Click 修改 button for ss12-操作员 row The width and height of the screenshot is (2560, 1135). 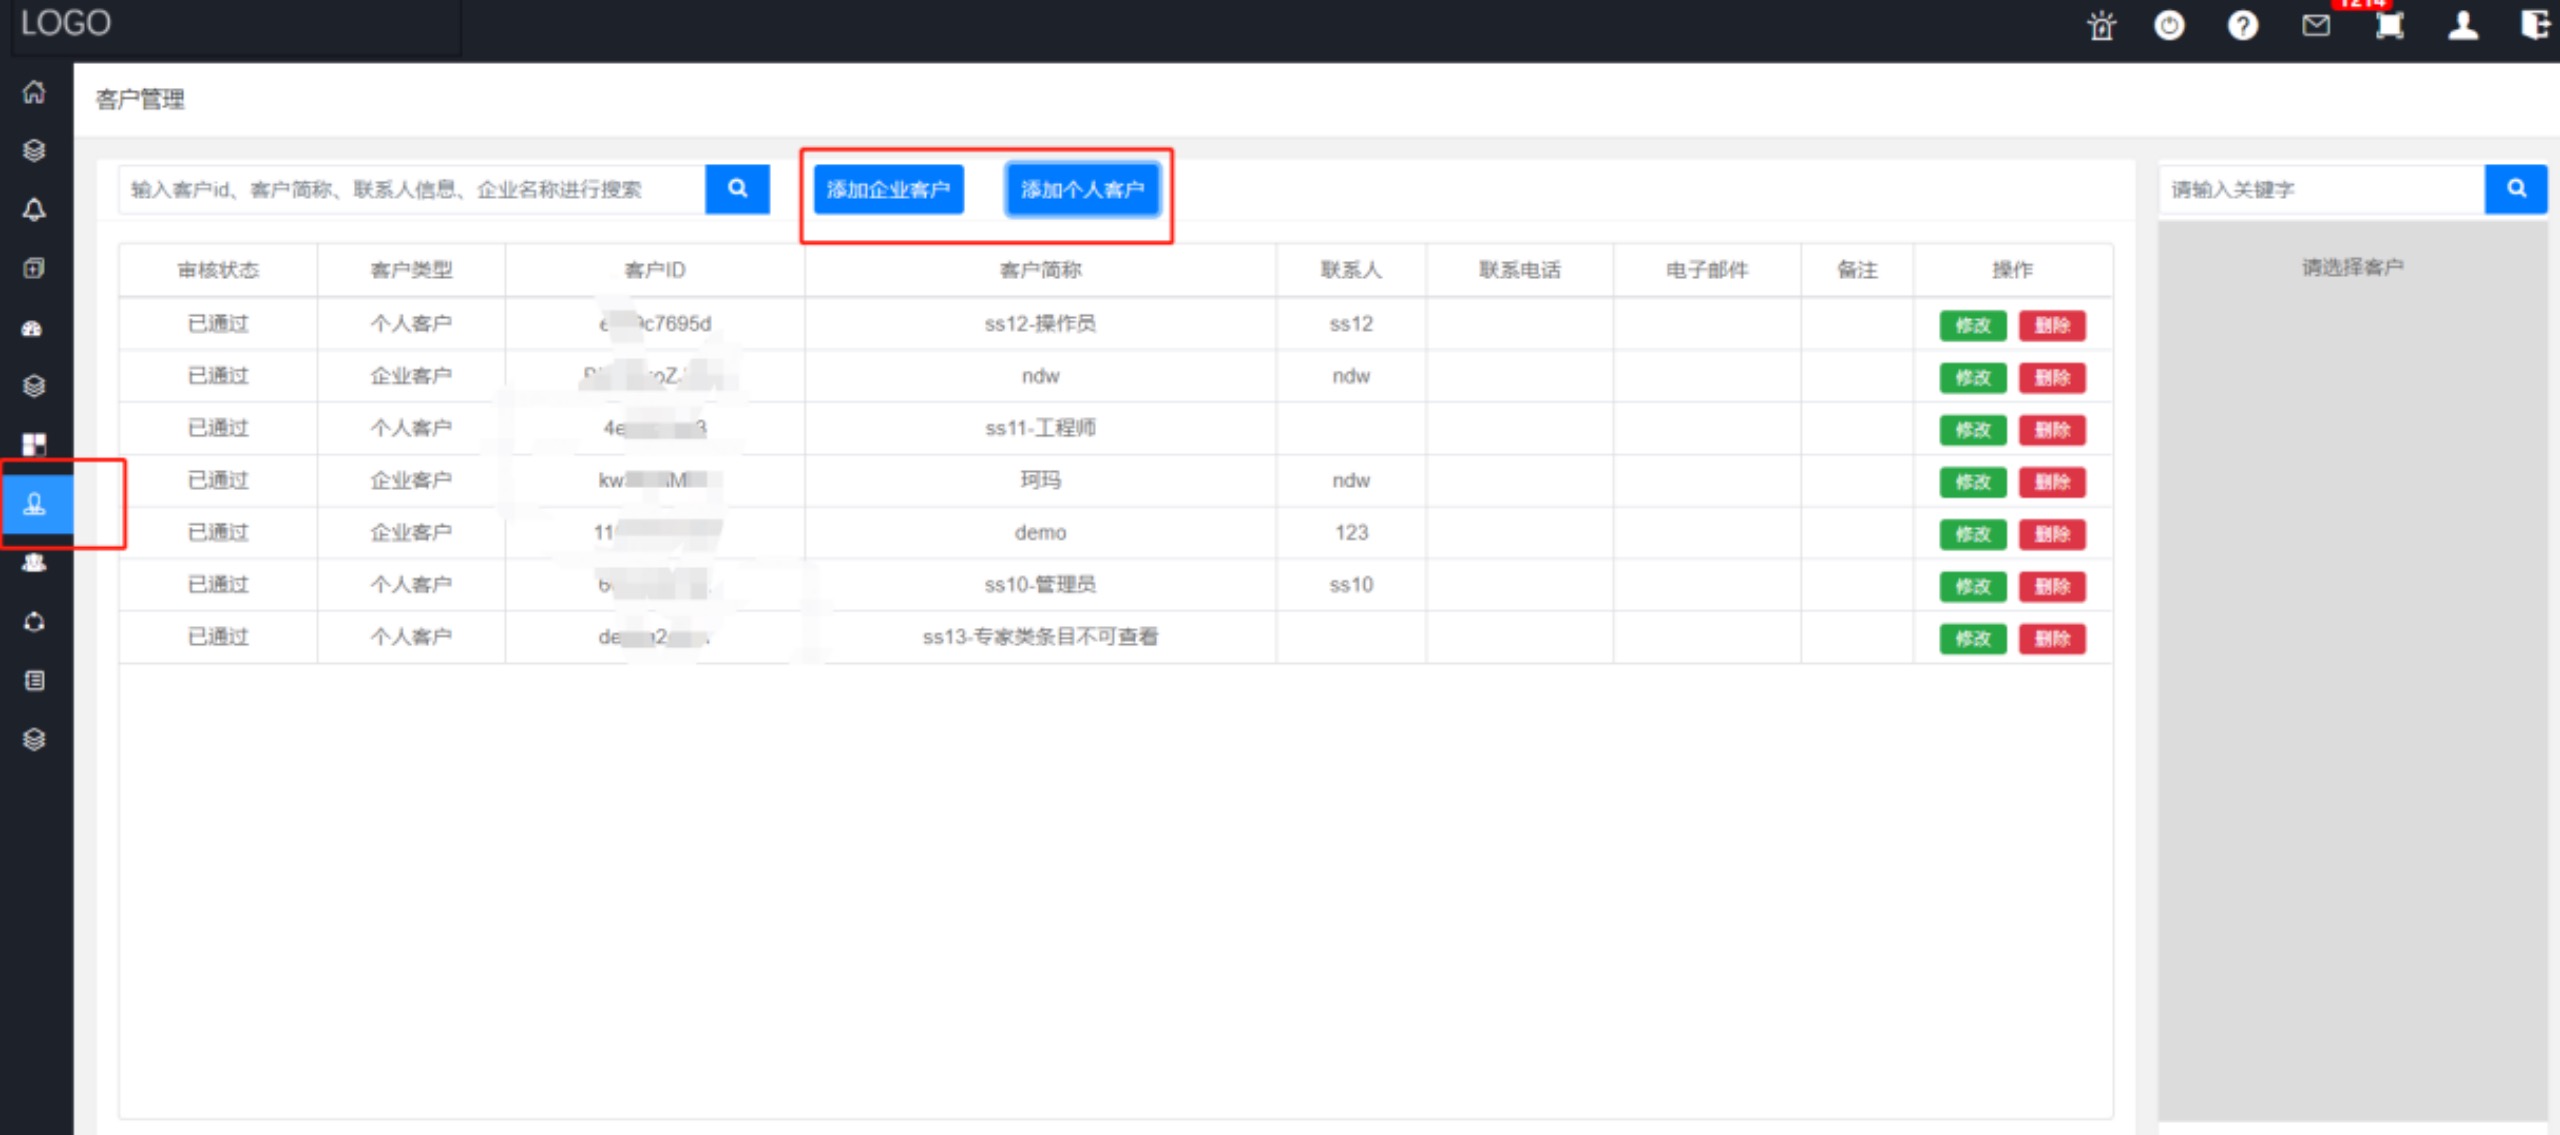coord(1972,326)
